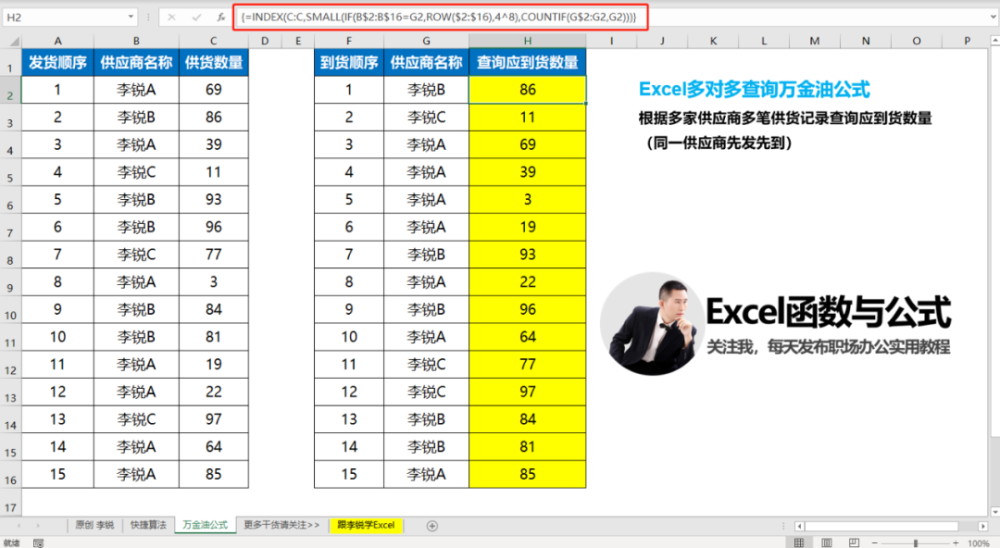
Task: Switch to Normal view icon in status bar
Action: tap(798, 542)
